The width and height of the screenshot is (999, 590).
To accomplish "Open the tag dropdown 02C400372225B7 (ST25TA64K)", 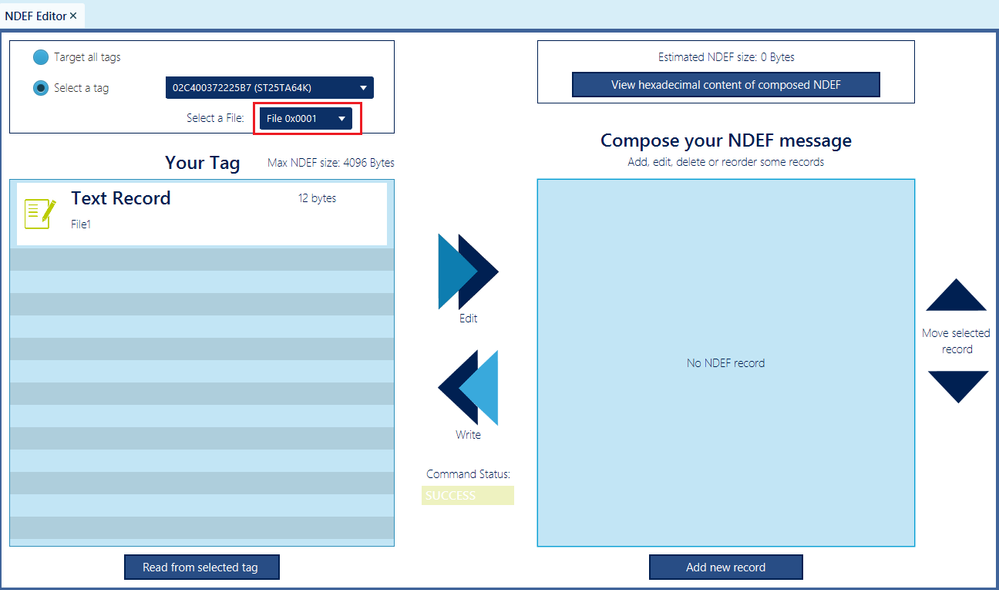I will [x=270, y=88].
